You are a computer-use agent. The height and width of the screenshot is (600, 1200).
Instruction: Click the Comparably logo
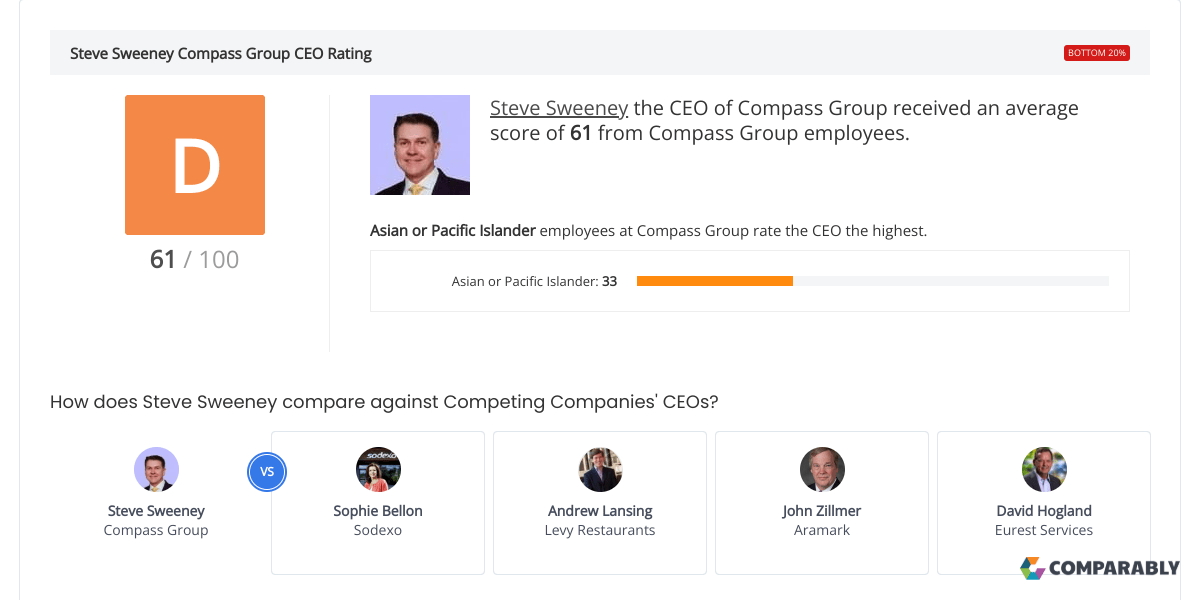click(x=1099, y=568)
